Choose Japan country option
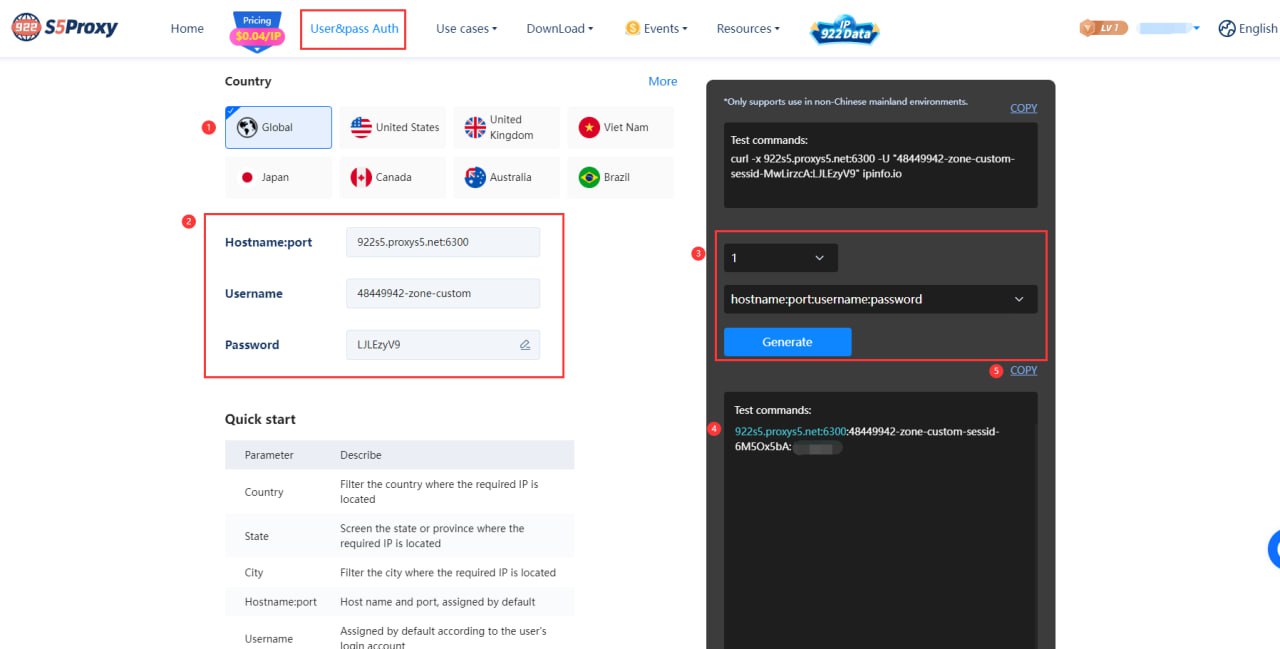 [x=278, y=177]
